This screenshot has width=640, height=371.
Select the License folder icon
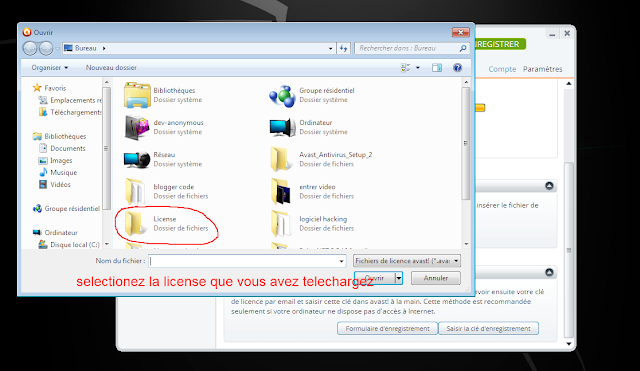click(x=134, y=224)
